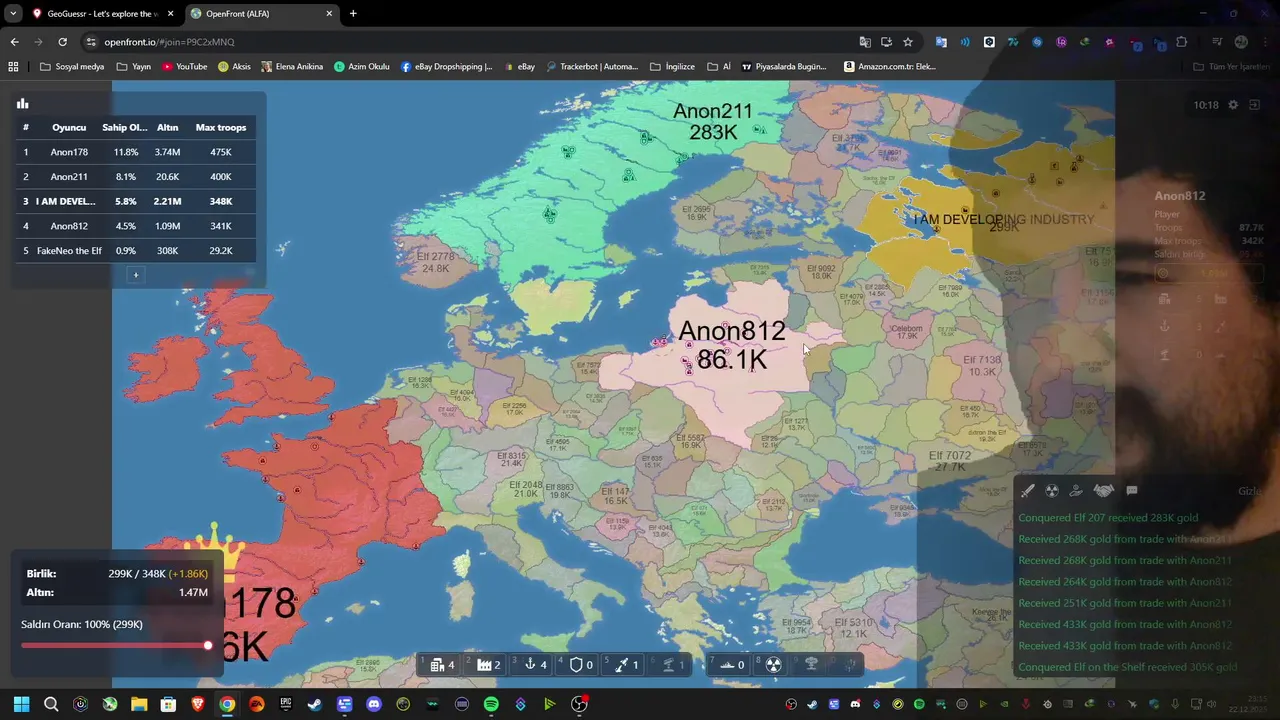Open the tab search dropdown arrow
Screen dimensions: 1280x720
13,14
